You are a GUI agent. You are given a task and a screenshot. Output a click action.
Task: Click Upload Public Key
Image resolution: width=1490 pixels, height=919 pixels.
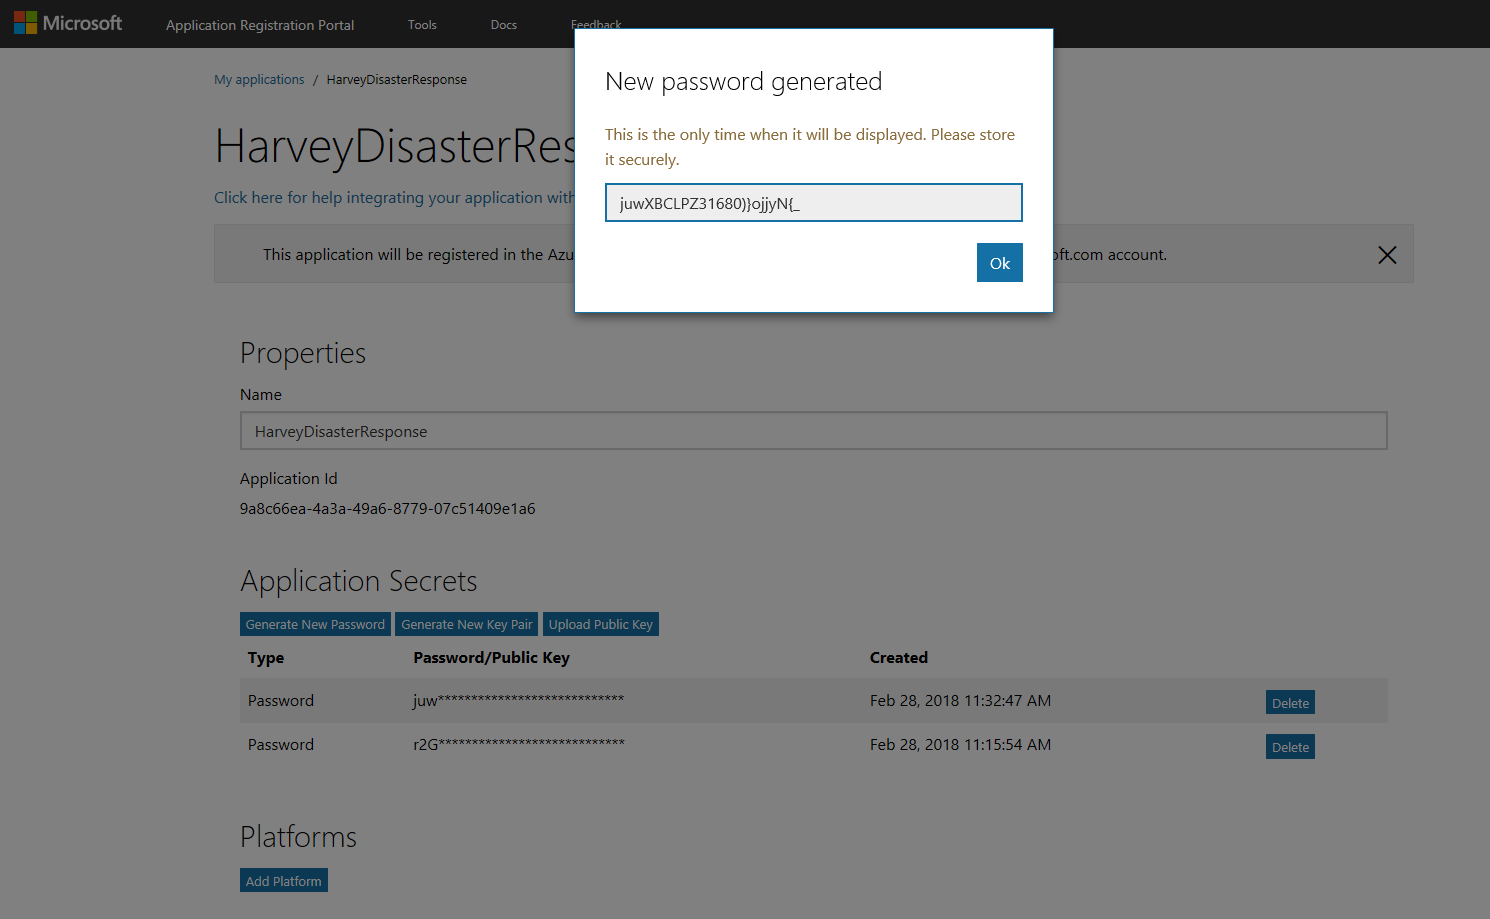click(600, 624)
